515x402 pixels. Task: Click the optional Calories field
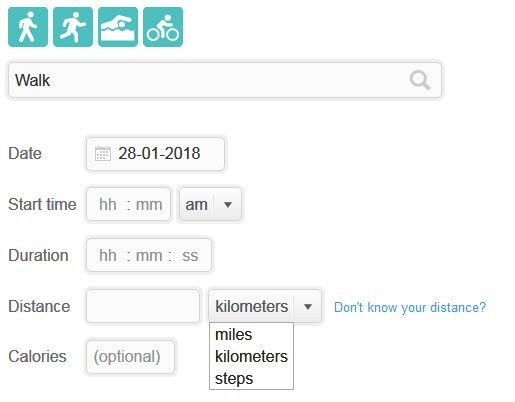(130, 356)
